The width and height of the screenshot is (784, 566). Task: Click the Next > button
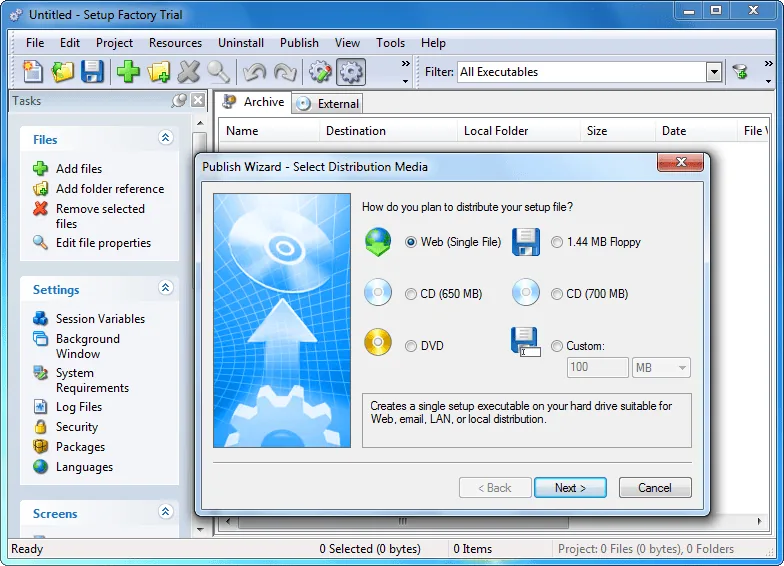click(x=570, y=488)
